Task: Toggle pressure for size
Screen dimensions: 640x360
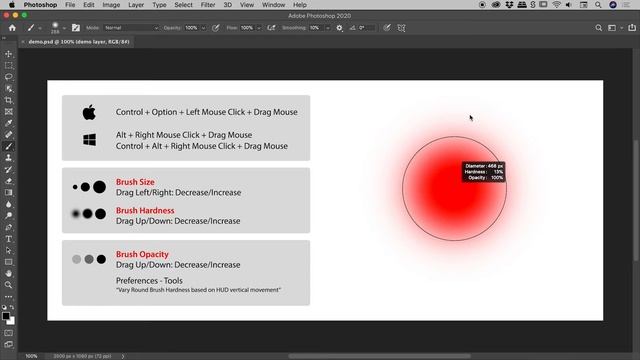Action: click(x=387, y=28)
